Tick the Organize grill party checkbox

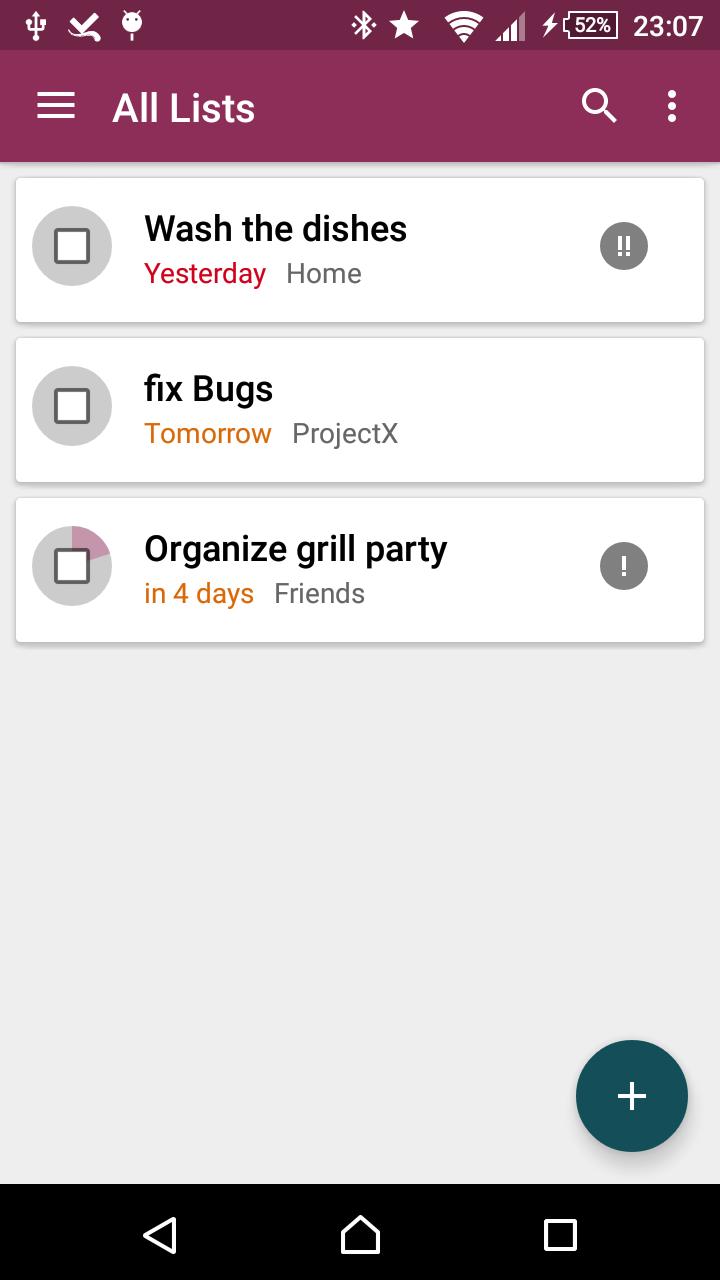click(x=72, y=566)
